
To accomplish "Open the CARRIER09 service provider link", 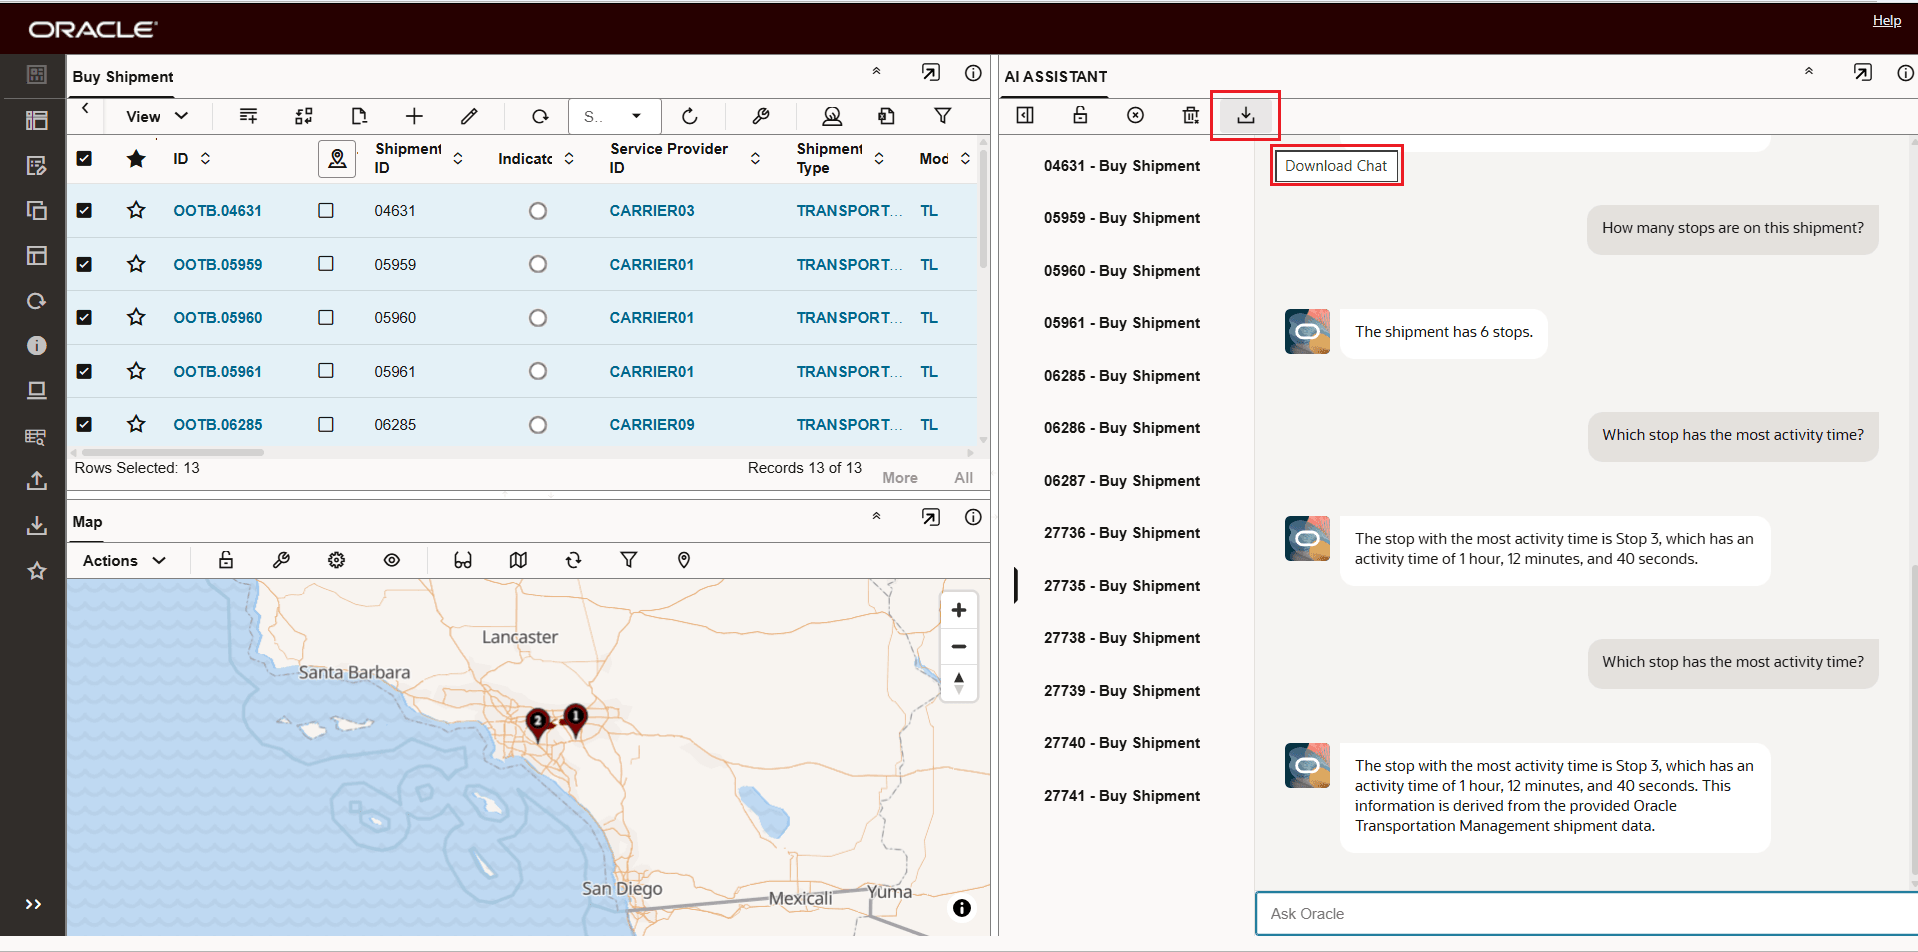I will (652, 425).
